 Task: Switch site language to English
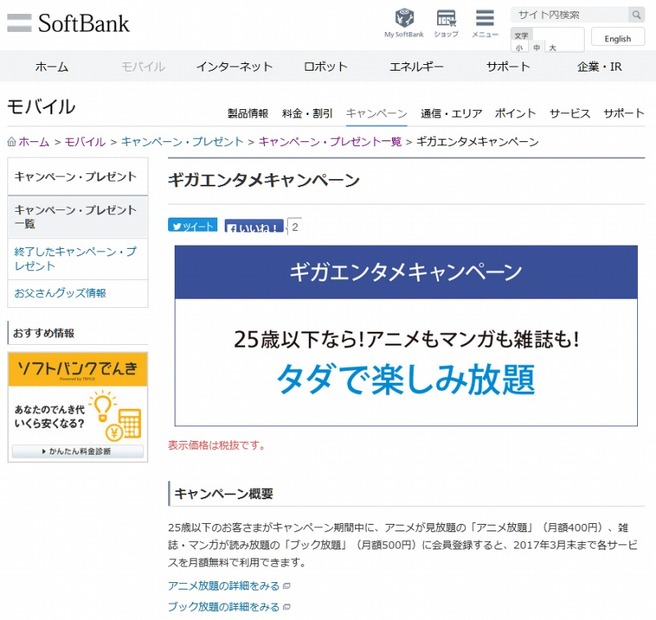(618, 38)
